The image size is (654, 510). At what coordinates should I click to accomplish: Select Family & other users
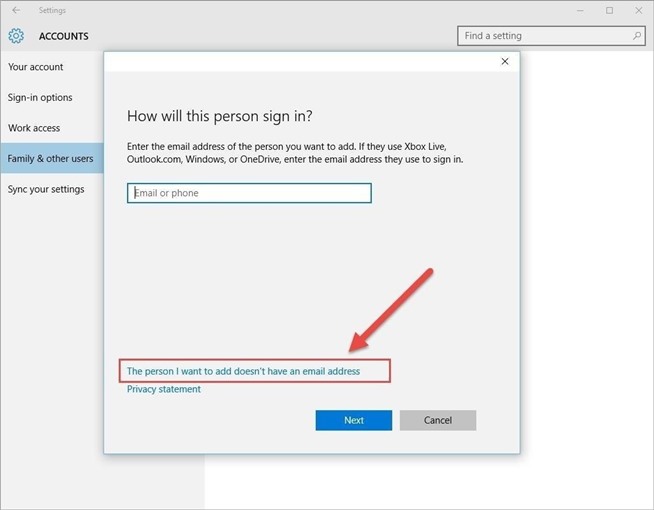point(50,159)
